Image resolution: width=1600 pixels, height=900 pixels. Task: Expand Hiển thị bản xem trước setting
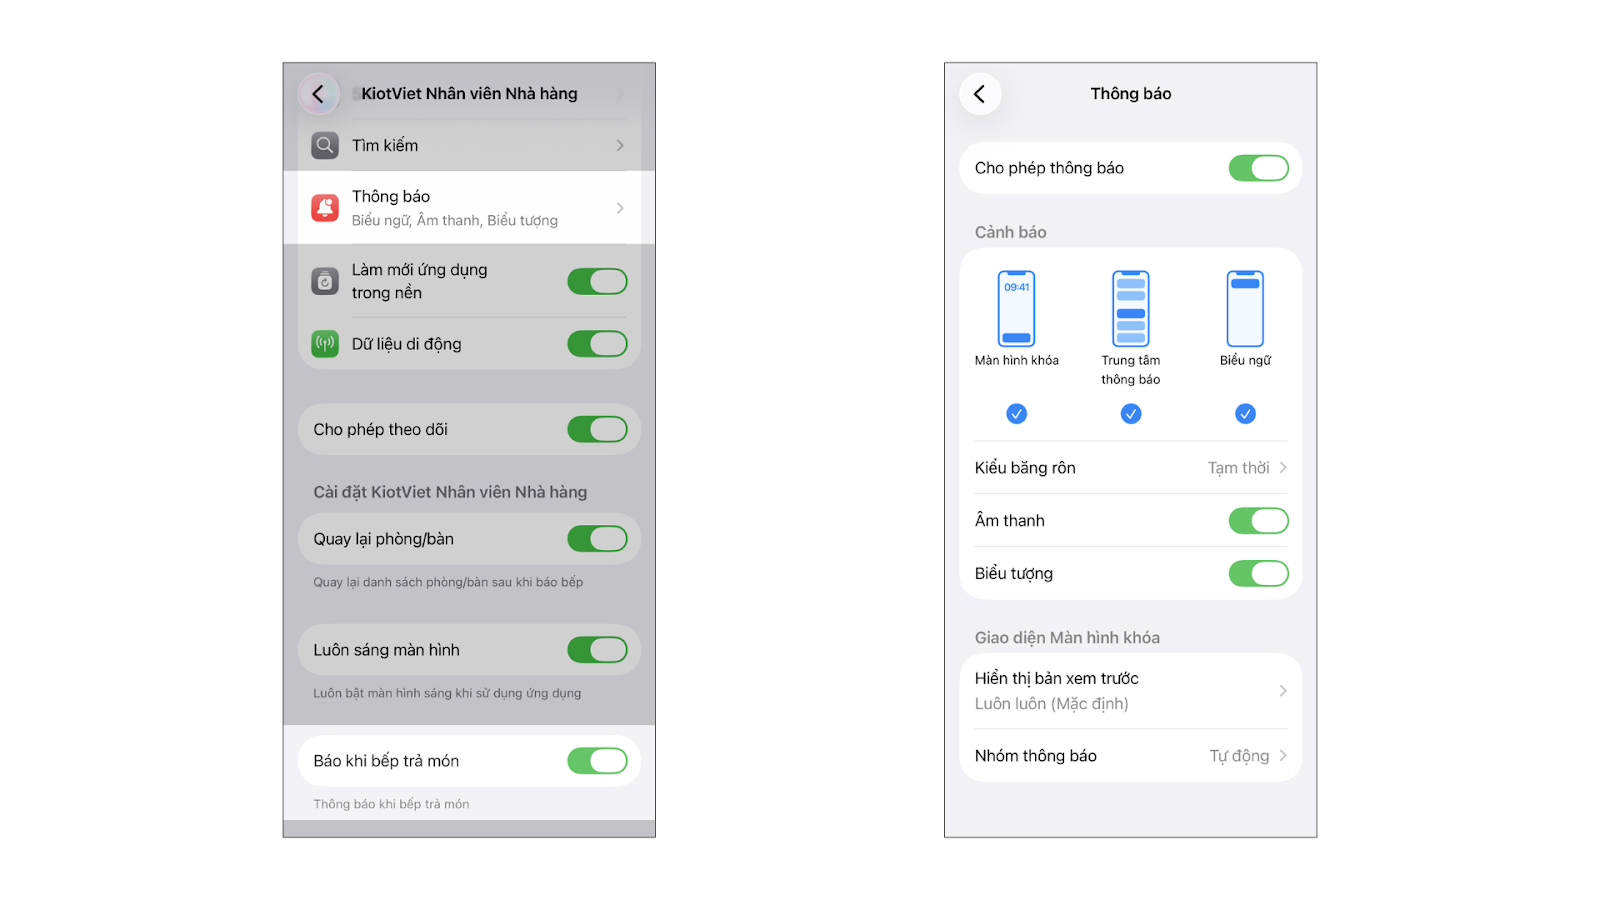point(1131,691)
